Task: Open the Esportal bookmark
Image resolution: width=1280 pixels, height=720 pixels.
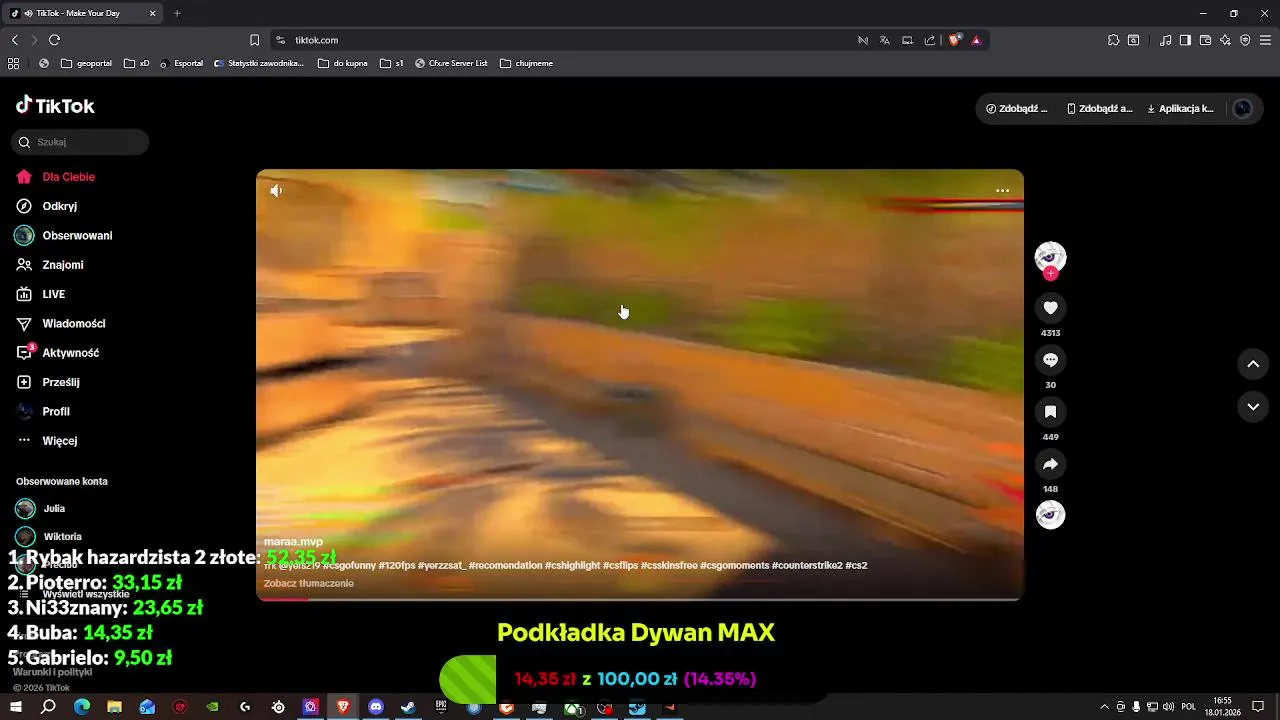Action: (x=181, y=63)
